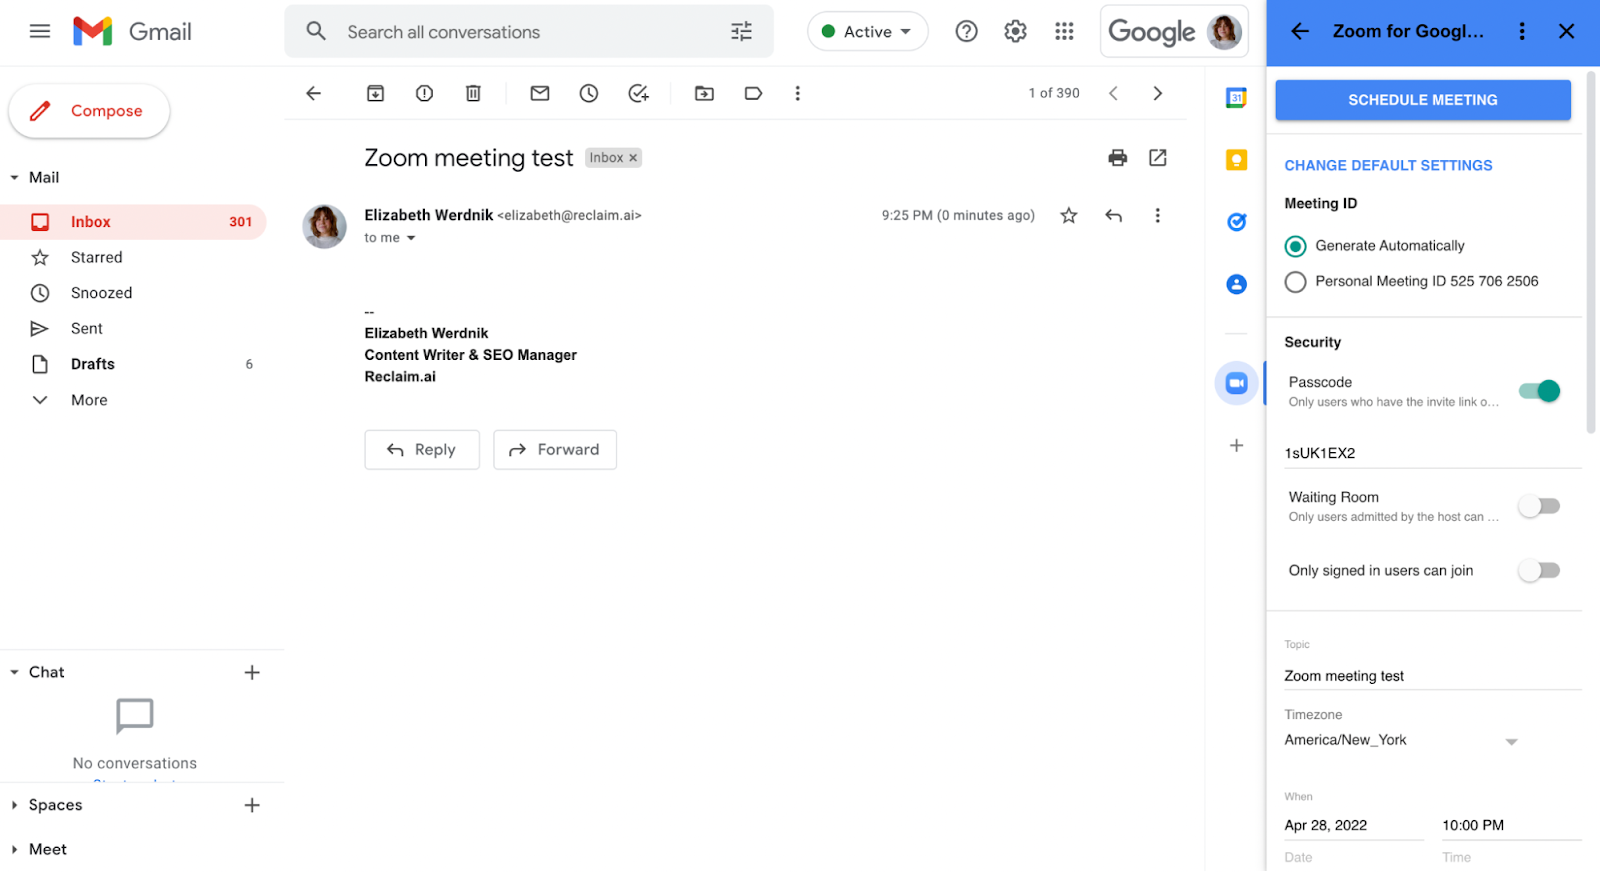
Task: Delete this email with trash icon
Action: click(x=473, y=93)
